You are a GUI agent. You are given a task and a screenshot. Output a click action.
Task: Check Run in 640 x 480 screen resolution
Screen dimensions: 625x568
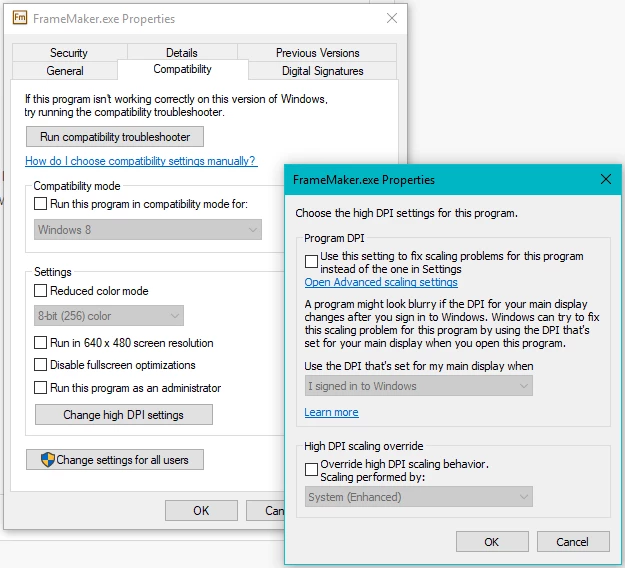point(40,342)
